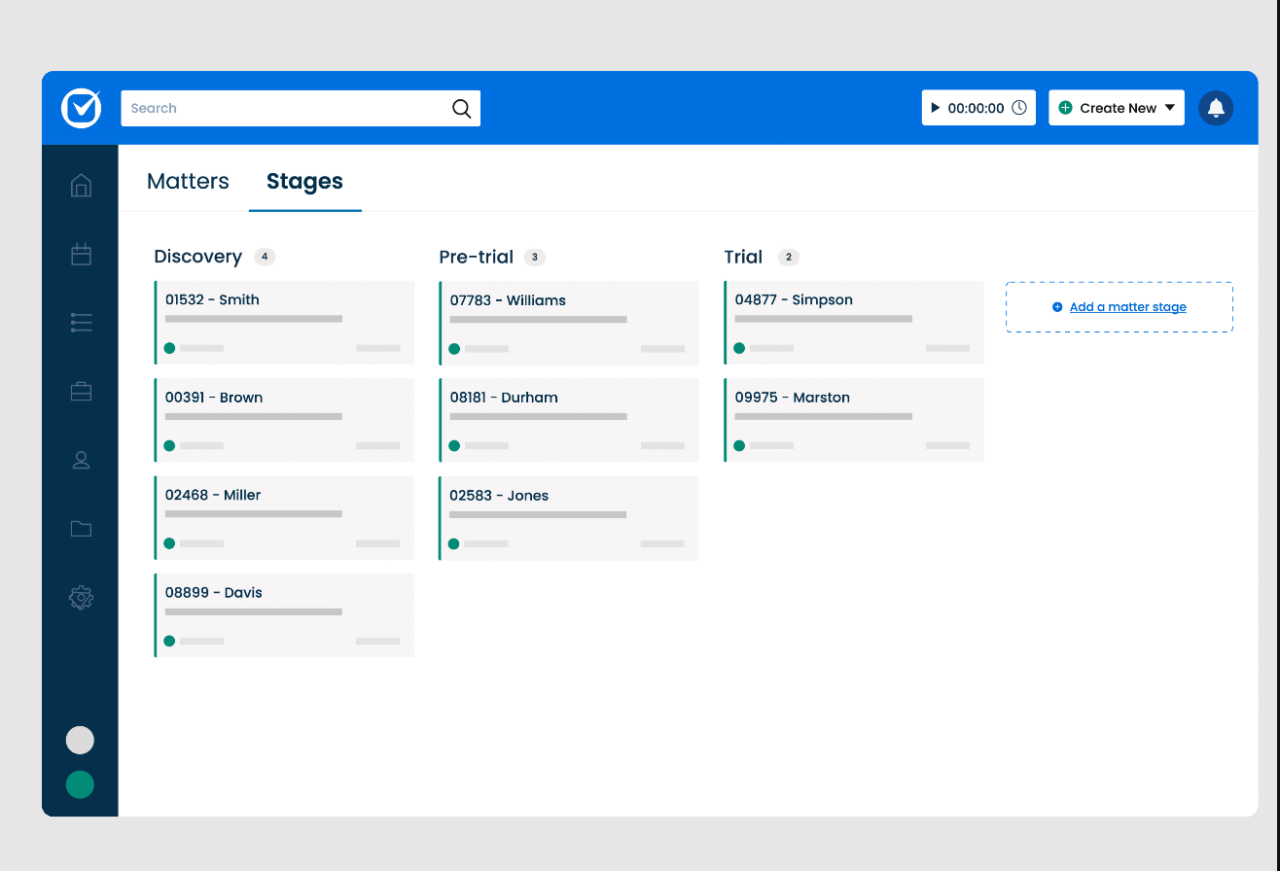Open the Documents folder sidebar icon

click(x=81, y=529)
